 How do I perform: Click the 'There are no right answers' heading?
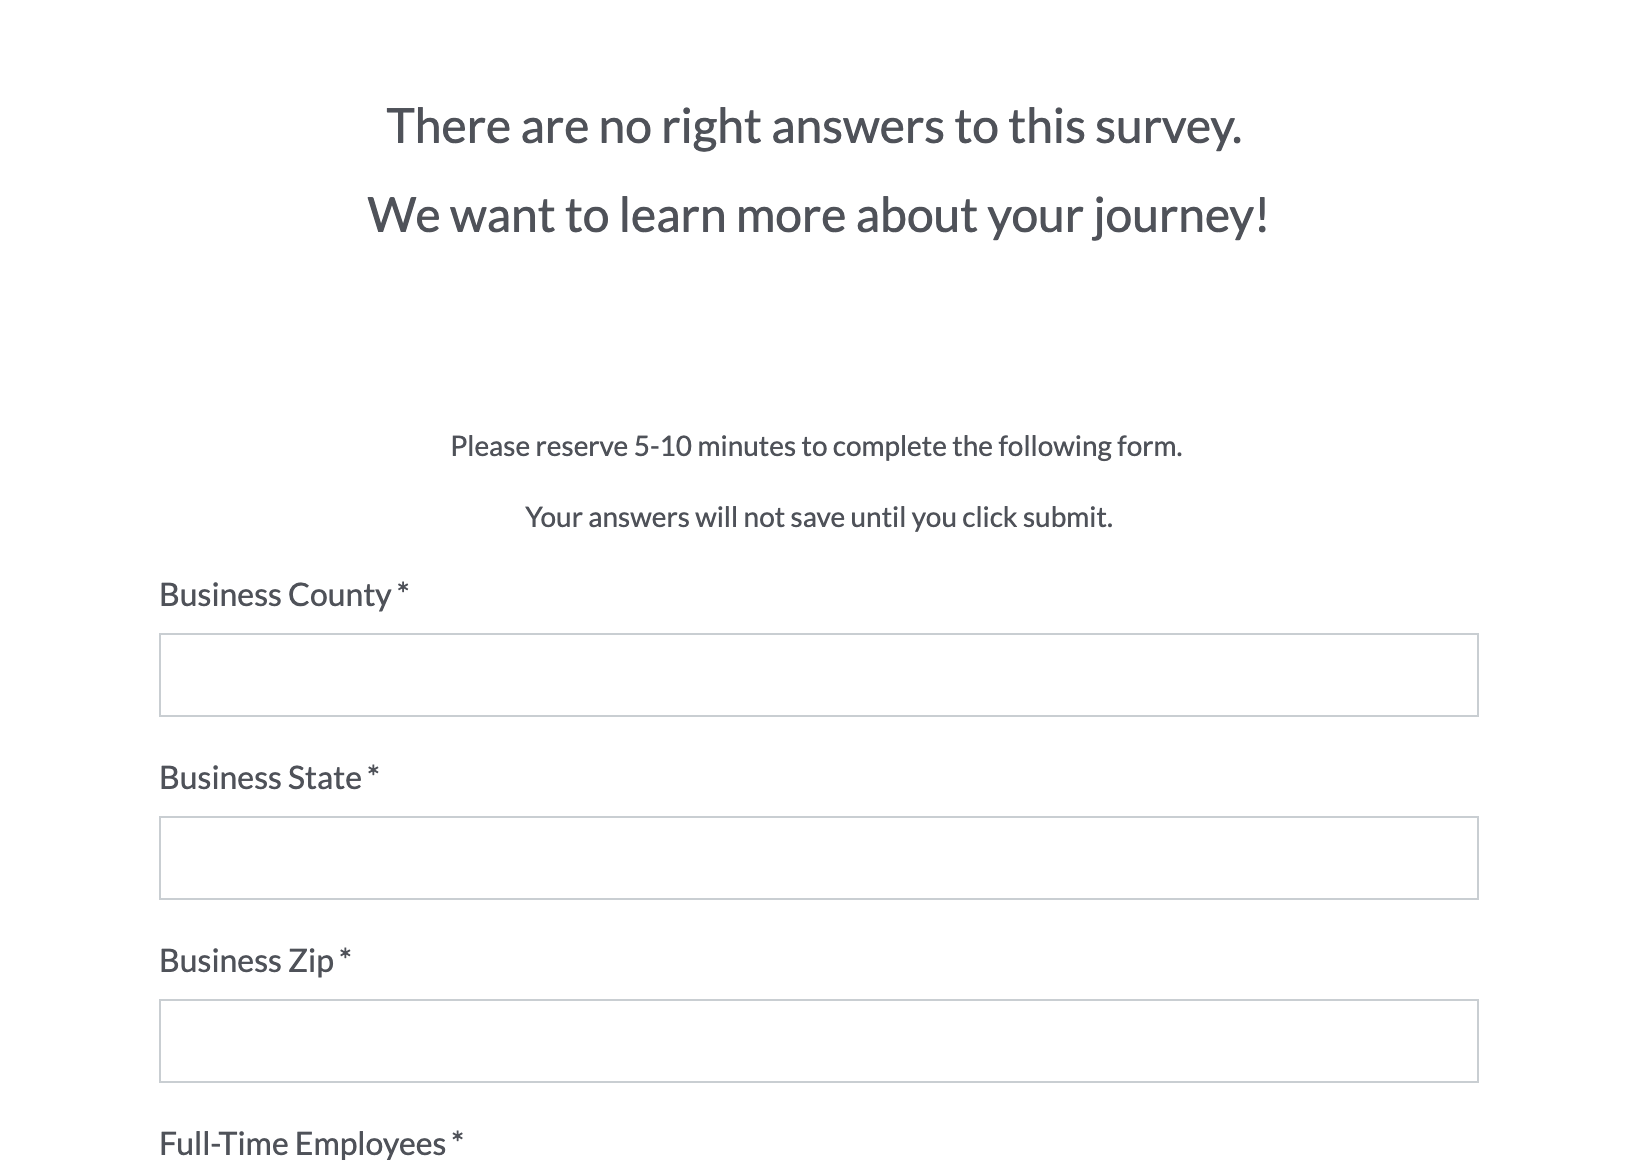click(814, 127)
